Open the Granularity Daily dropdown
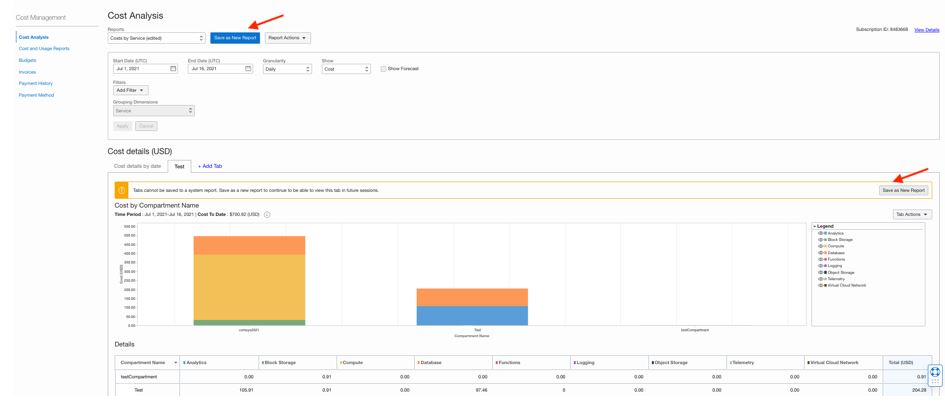The width and height of the screenshot is (945, 414). (x=287, y=69)
